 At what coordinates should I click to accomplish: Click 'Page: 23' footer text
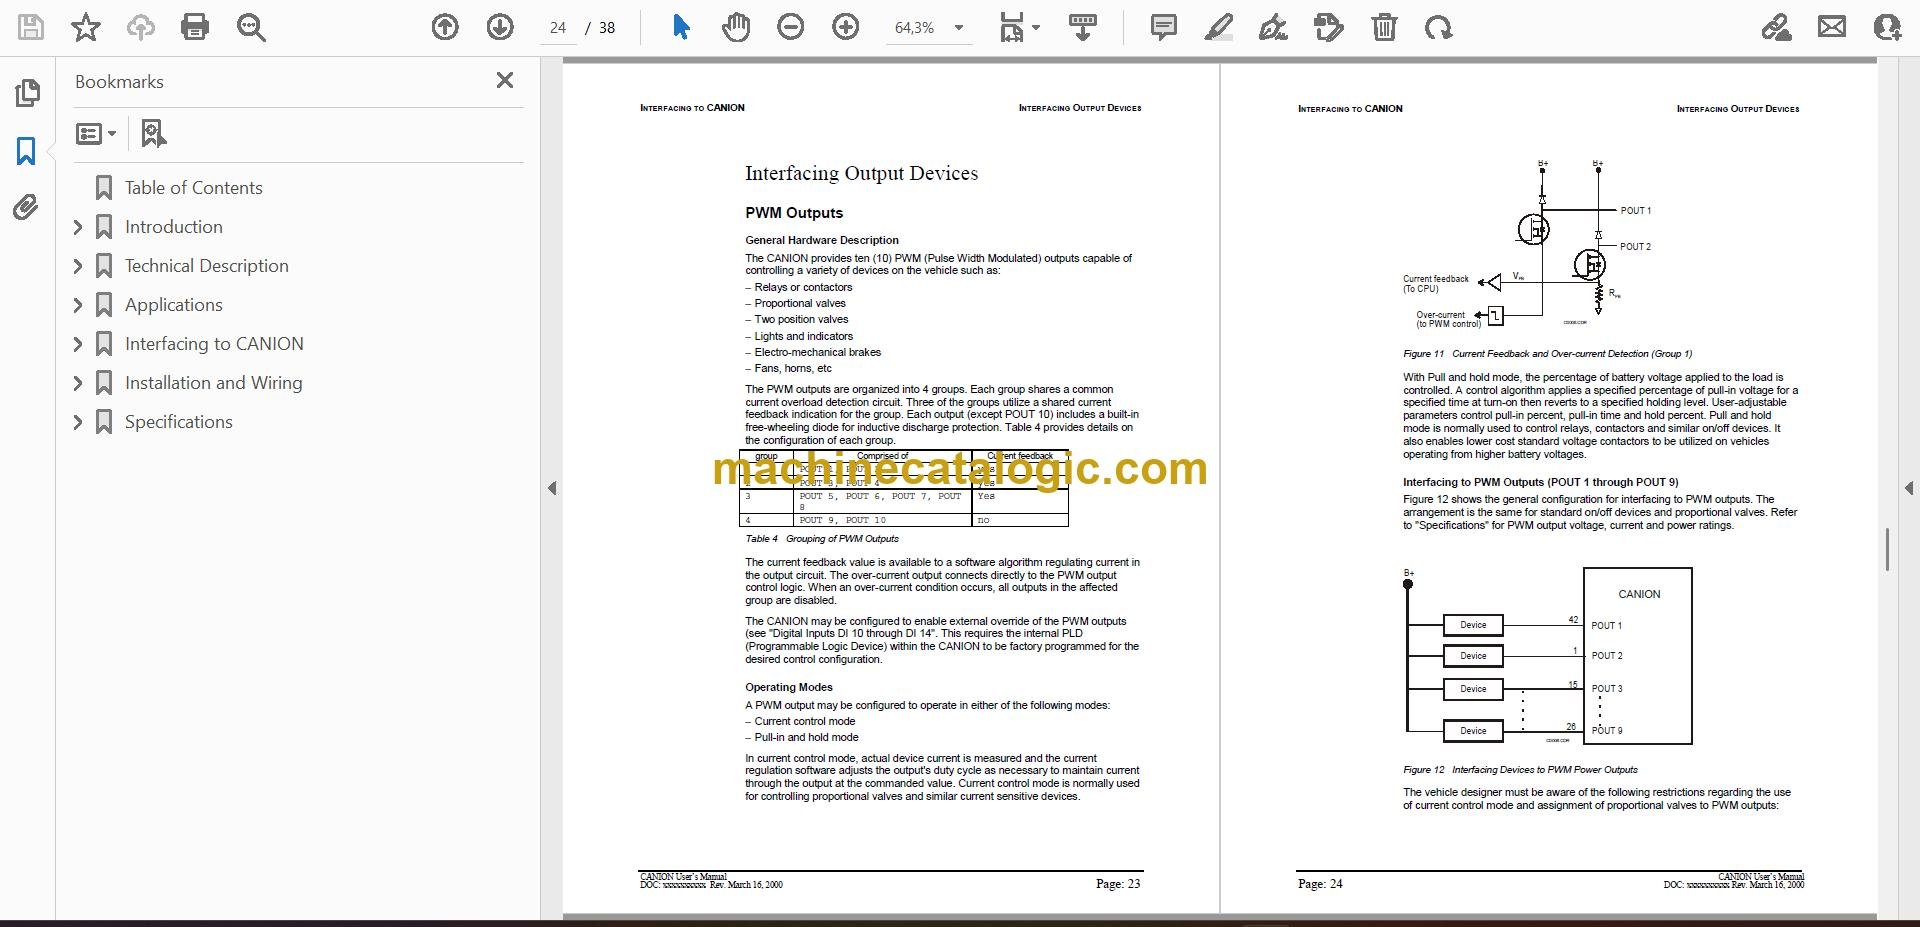[1118, 884]
